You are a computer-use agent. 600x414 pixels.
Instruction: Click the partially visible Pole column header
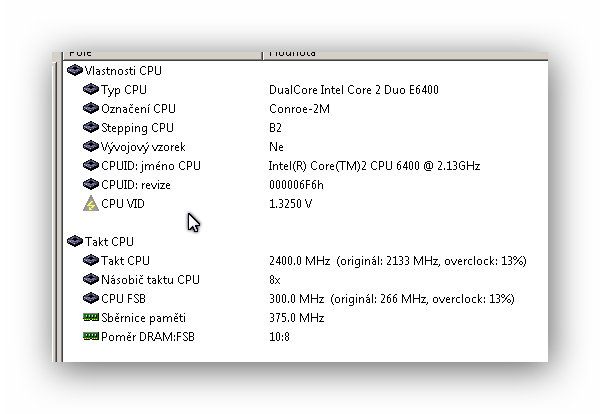[162, 54]
